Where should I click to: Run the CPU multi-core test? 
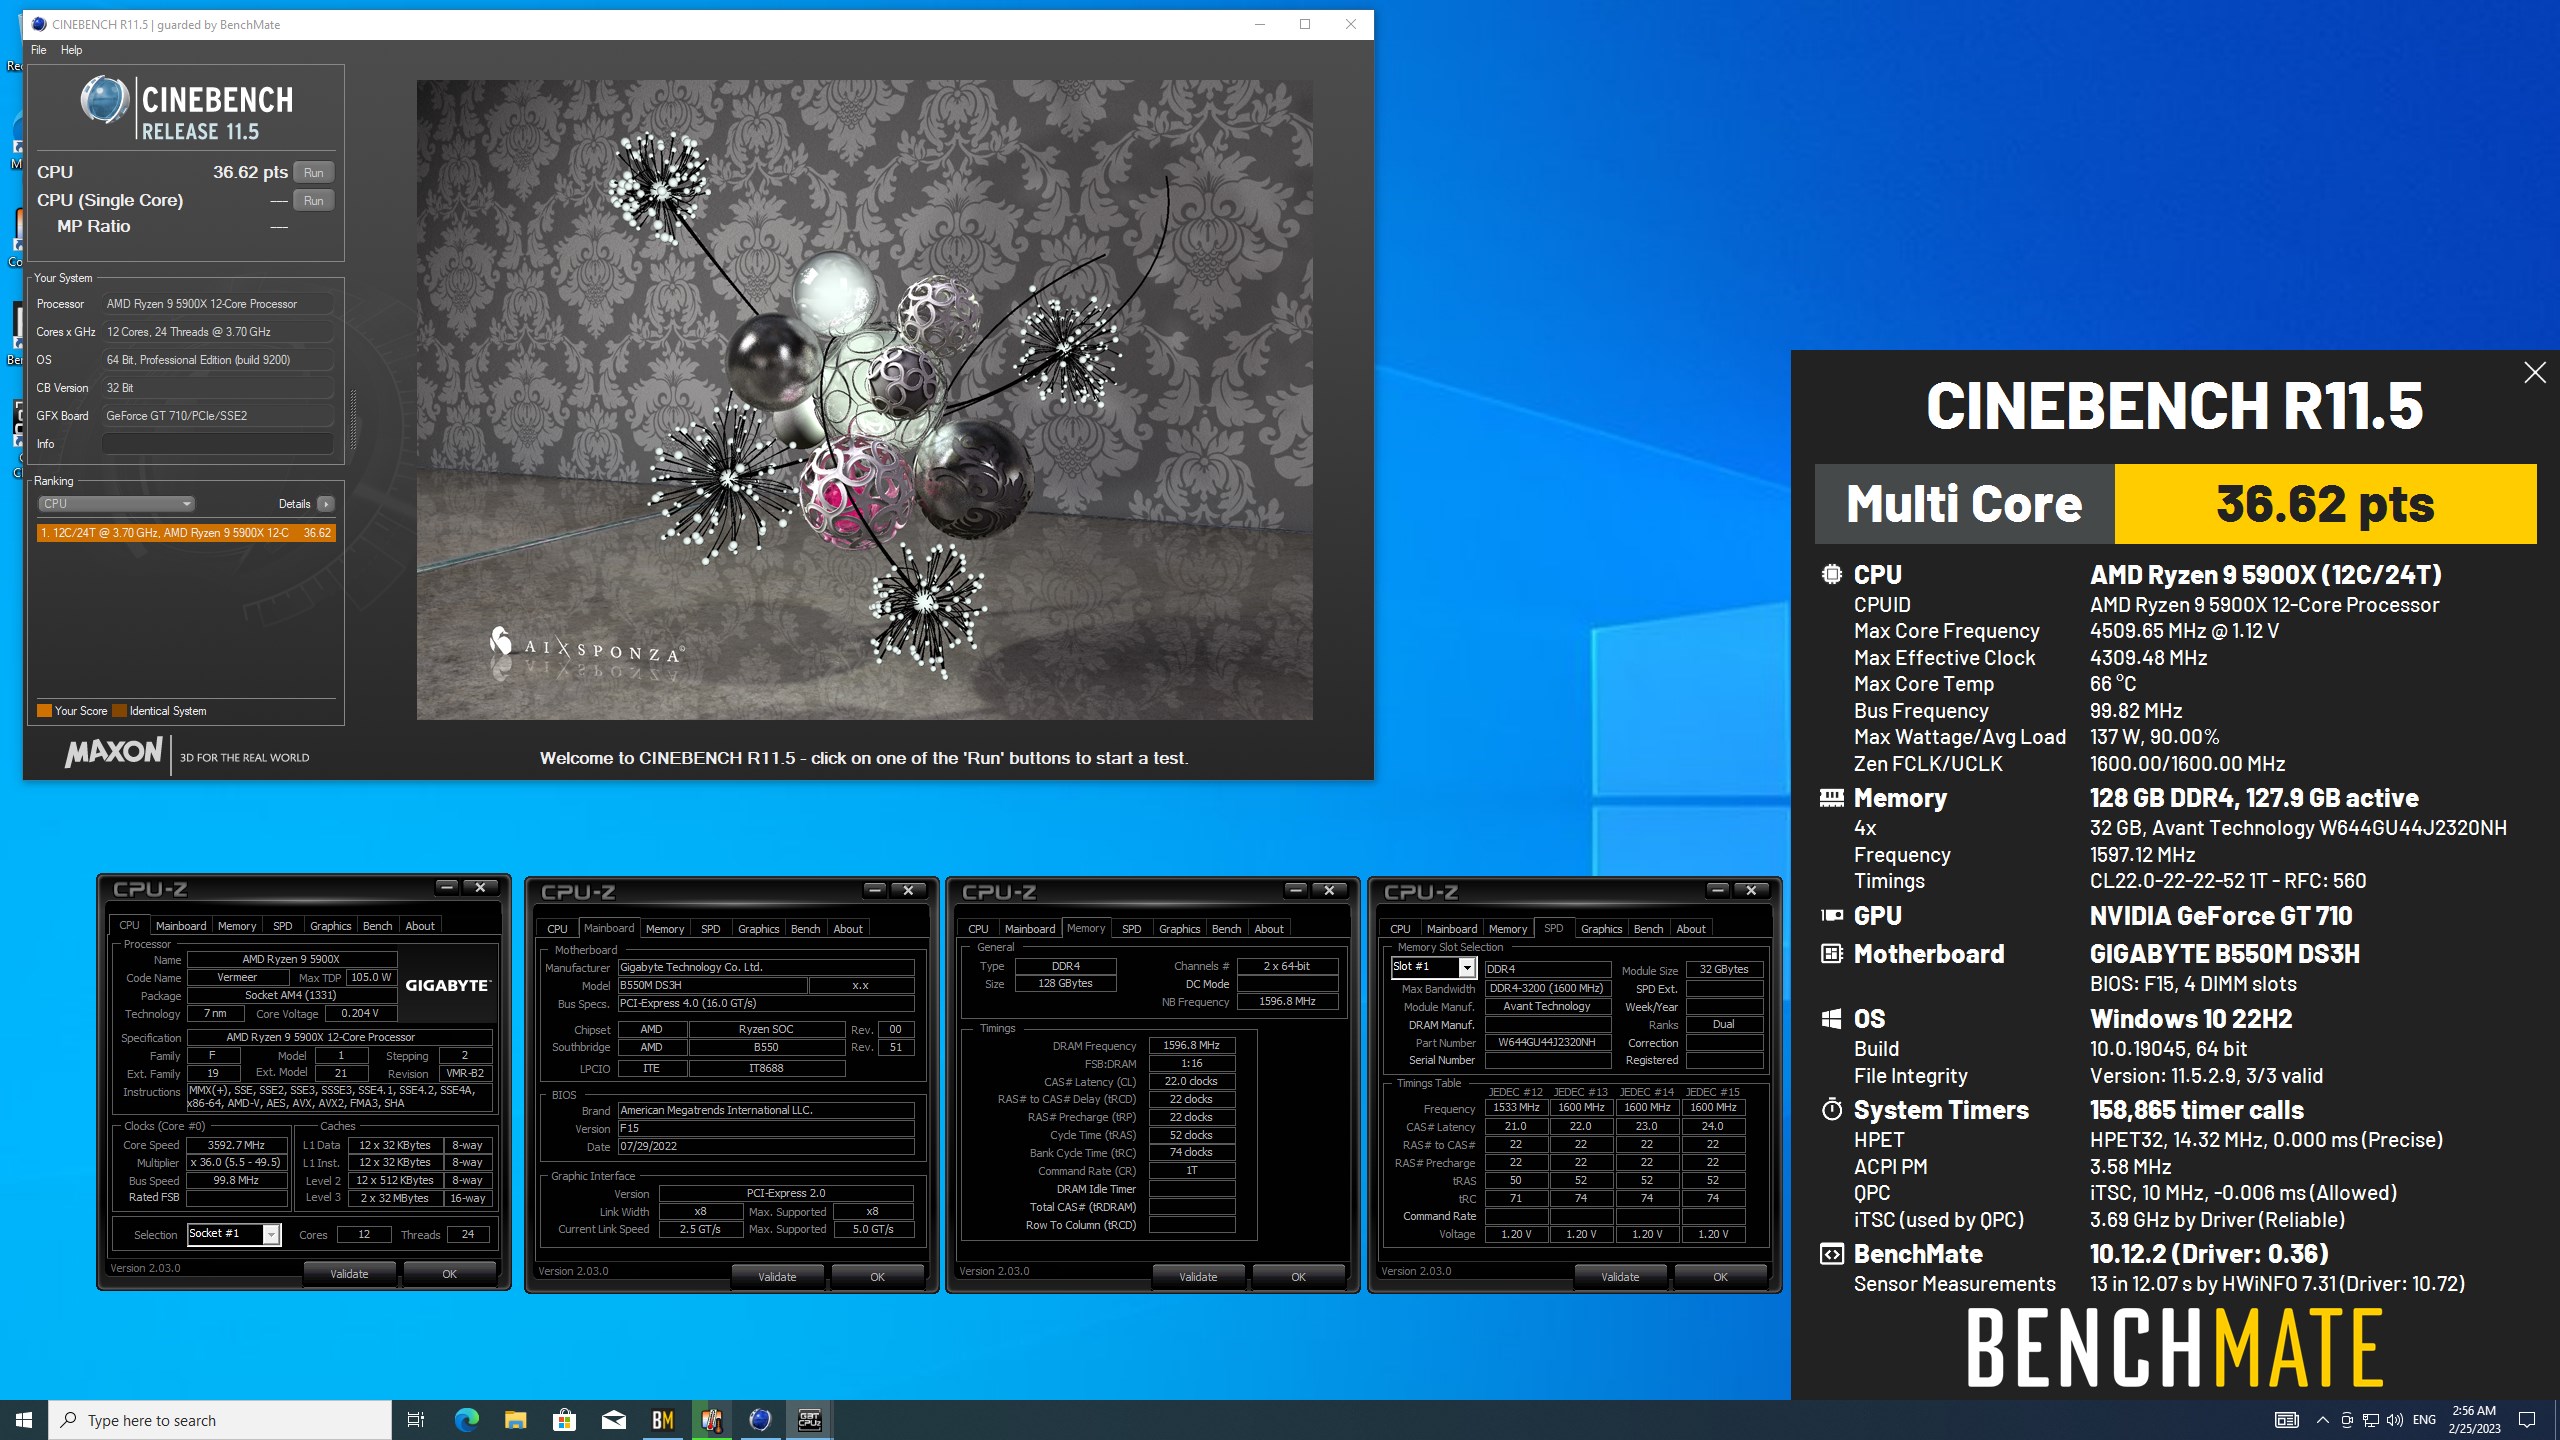coord(314,172)
